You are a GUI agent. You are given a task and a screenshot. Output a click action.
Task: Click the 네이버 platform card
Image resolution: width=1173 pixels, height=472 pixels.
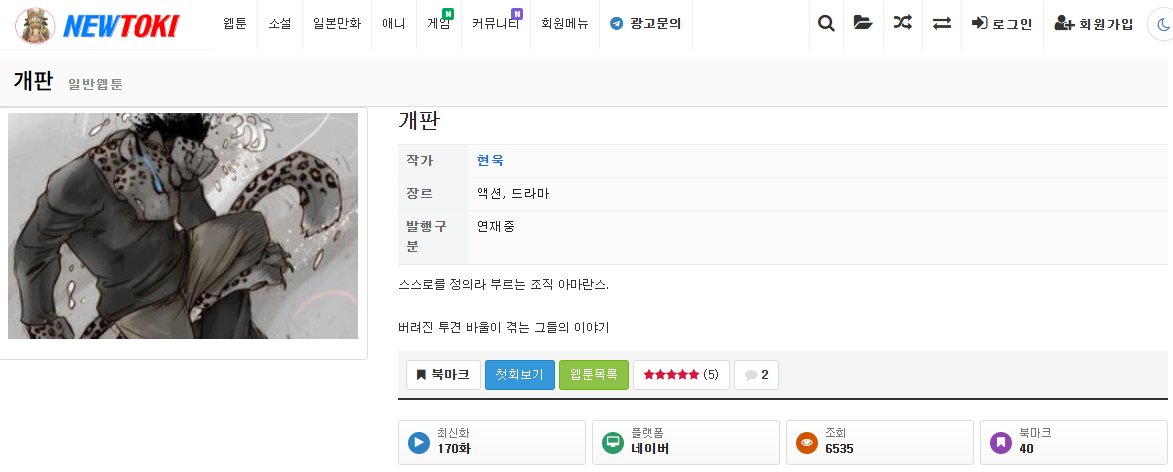coord(685,443)
